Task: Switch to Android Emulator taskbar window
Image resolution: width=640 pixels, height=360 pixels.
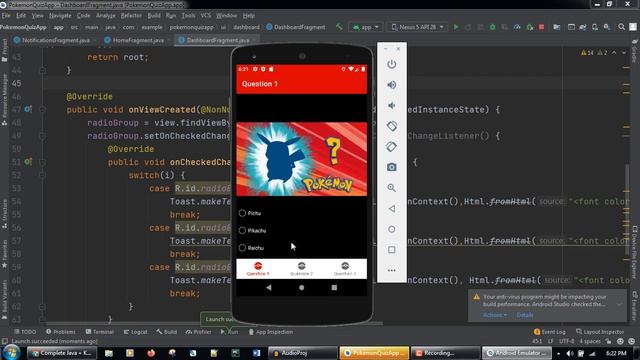Action: [x=517, y=353]
